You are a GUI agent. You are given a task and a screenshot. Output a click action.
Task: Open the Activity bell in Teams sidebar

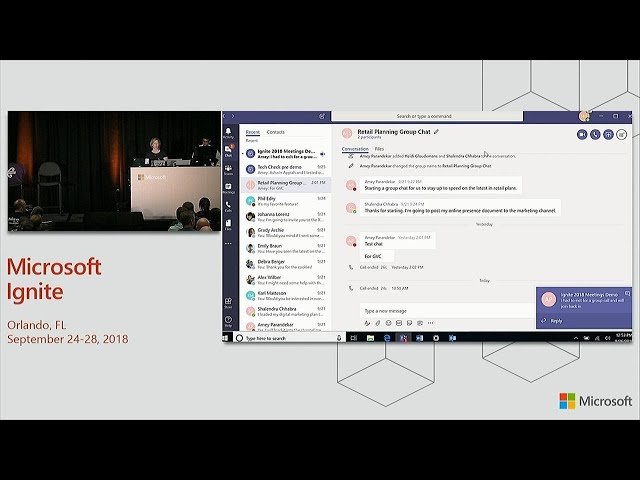[228, 132]
